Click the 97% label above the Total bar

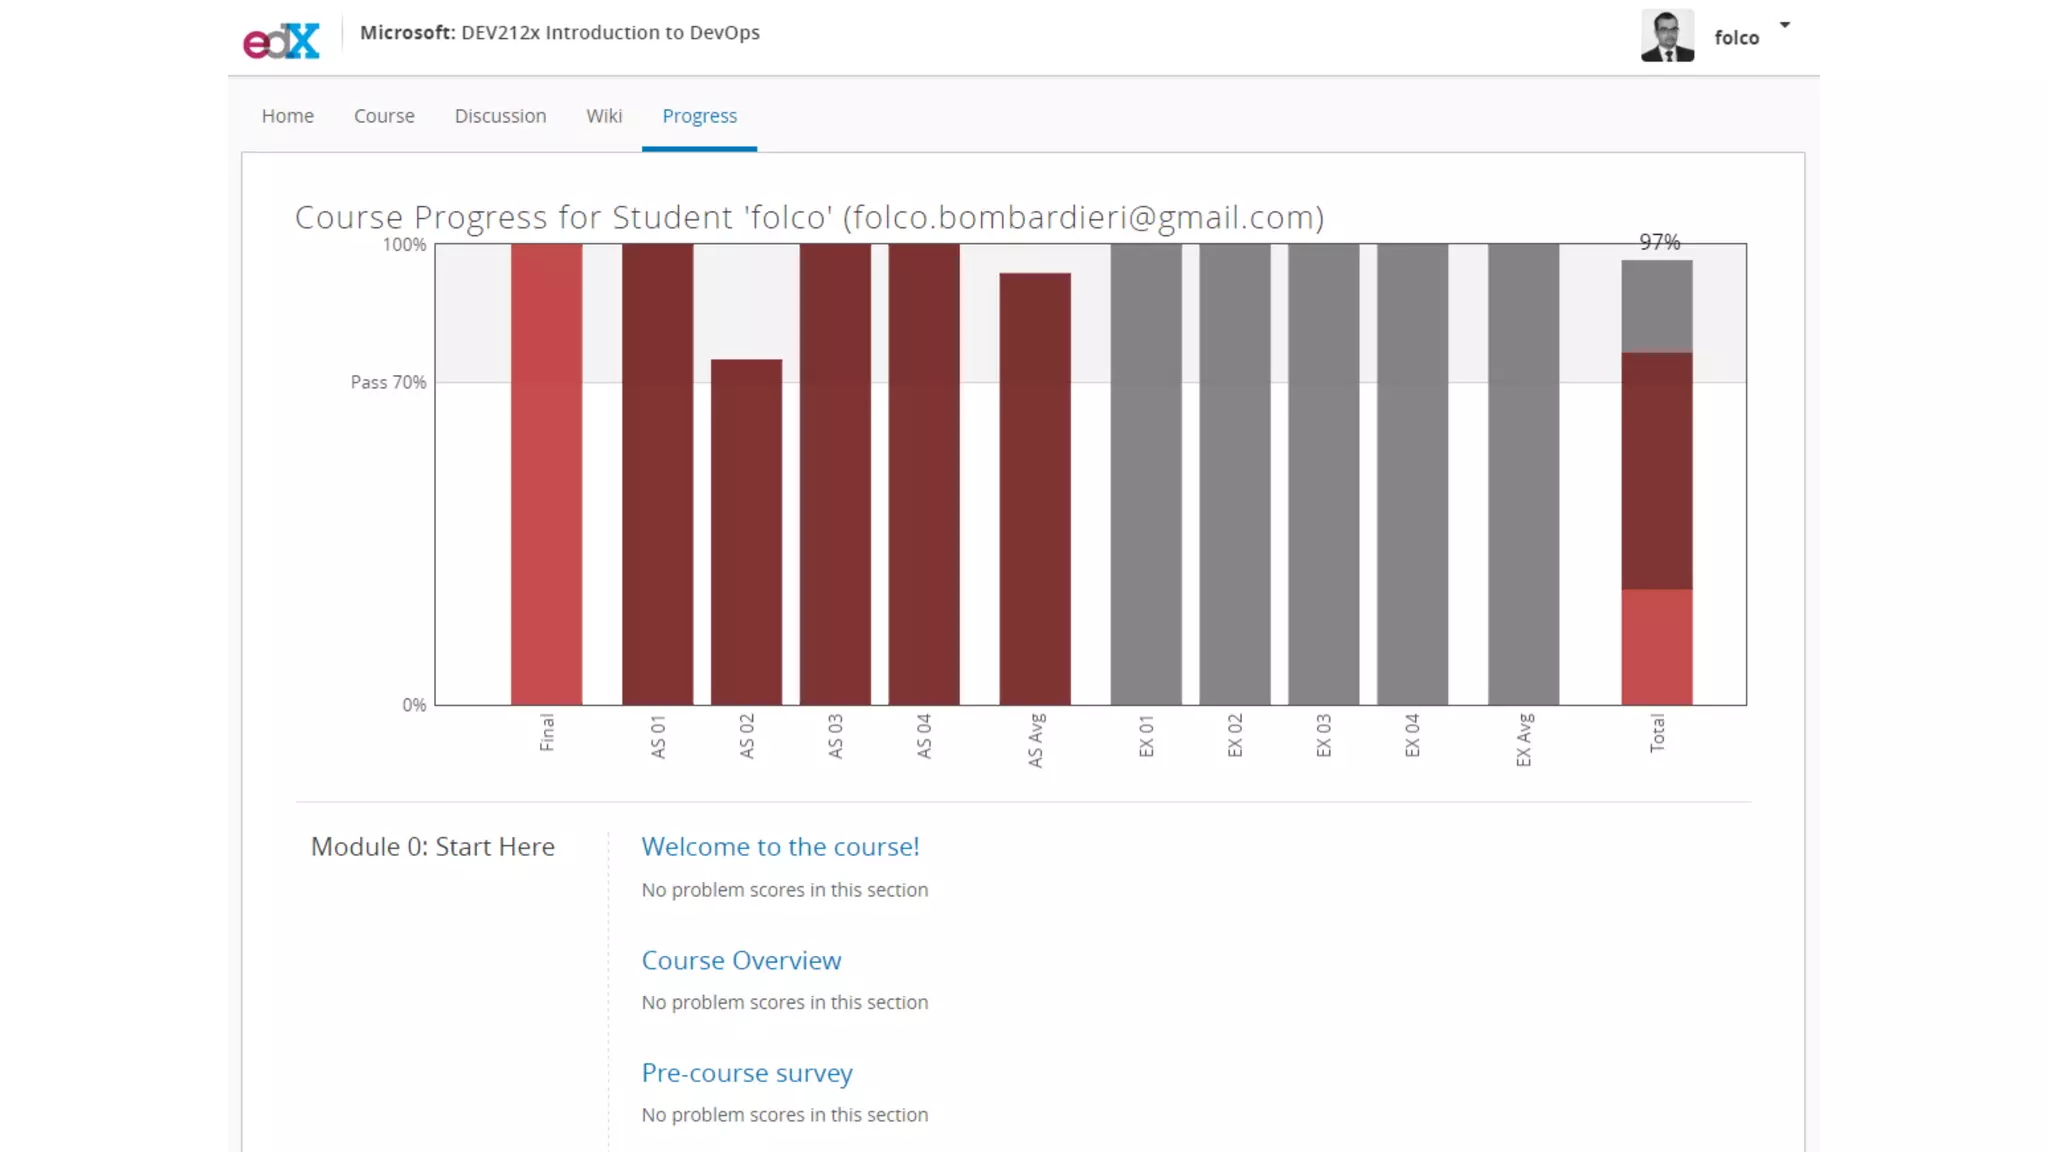point(1659,242)
